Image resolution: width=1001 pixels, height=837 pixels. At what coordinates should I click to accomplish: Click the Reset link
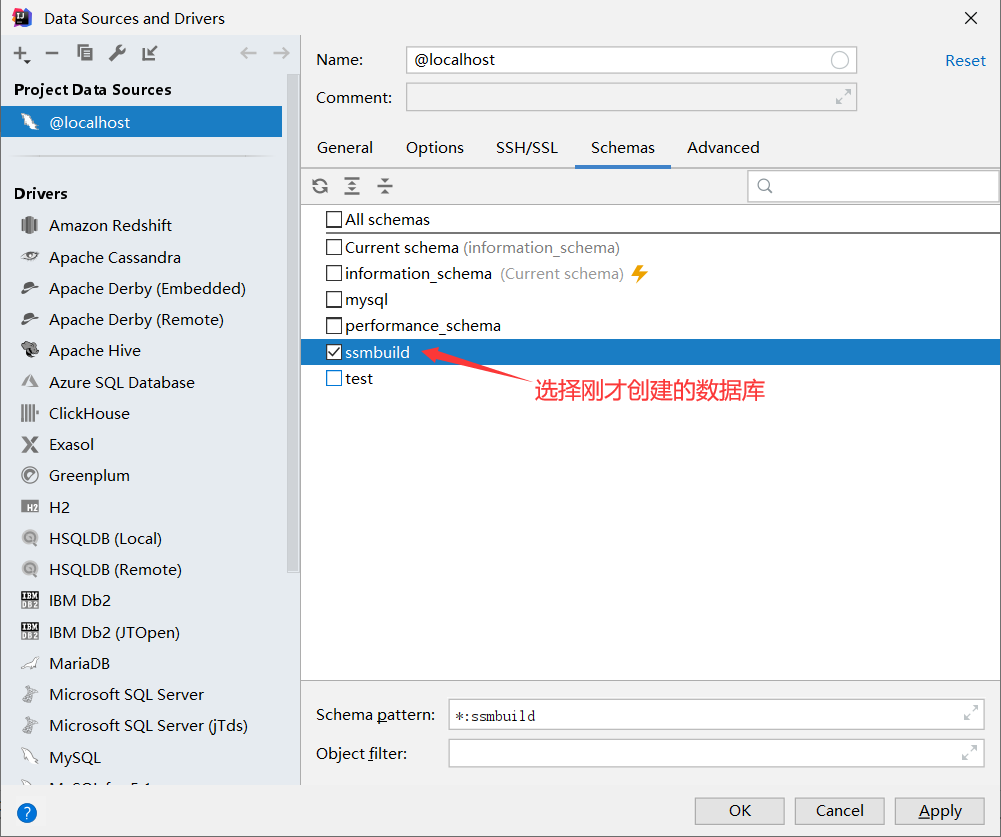tap(965, 61)
